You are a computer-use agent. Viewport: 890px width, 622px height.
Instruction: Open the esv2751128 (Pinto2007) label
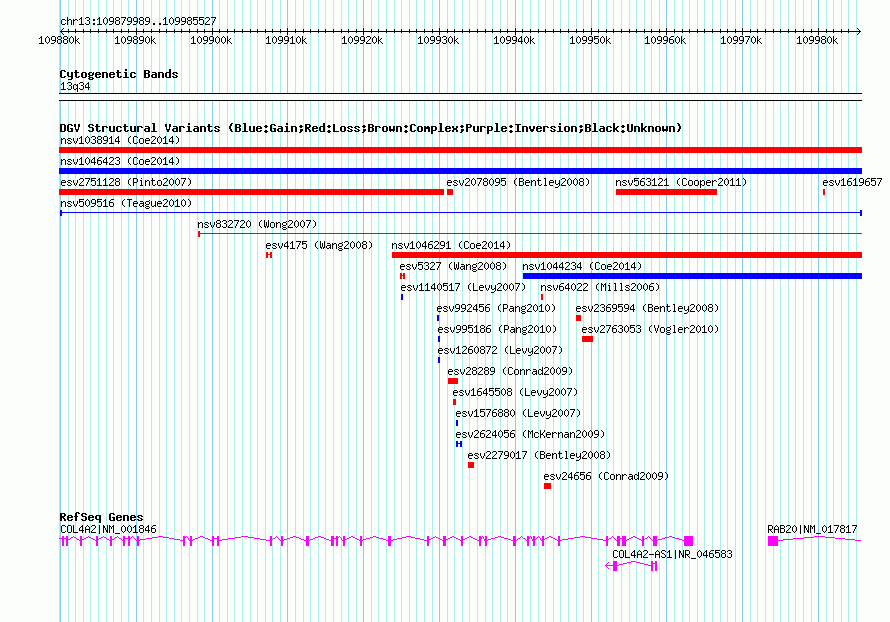pyautogui.click(x=126, y=182)
